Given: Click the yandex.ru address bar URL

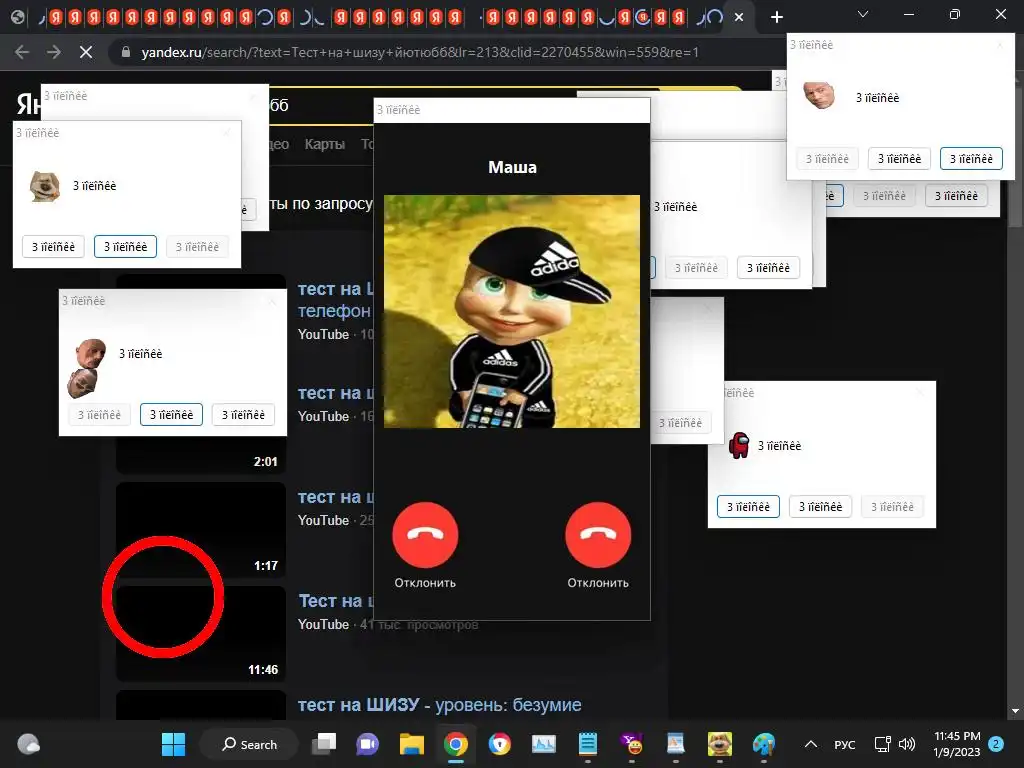Looking at the screenshot, I should click(x=420, y=52).
